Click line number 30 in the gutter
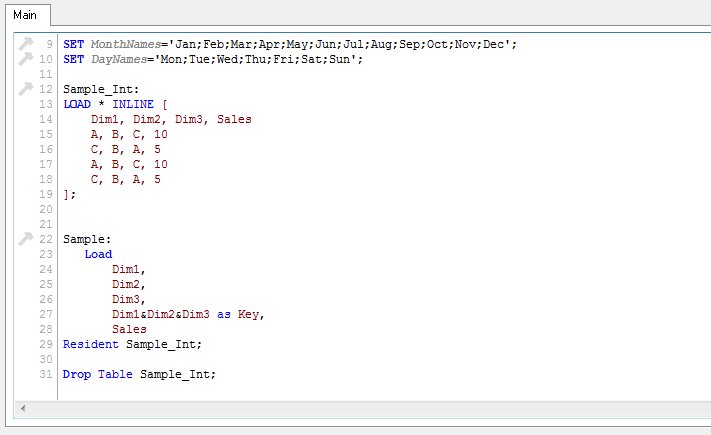Image resolution: width=711 pixels, height=435 pixels. point(46,359)
